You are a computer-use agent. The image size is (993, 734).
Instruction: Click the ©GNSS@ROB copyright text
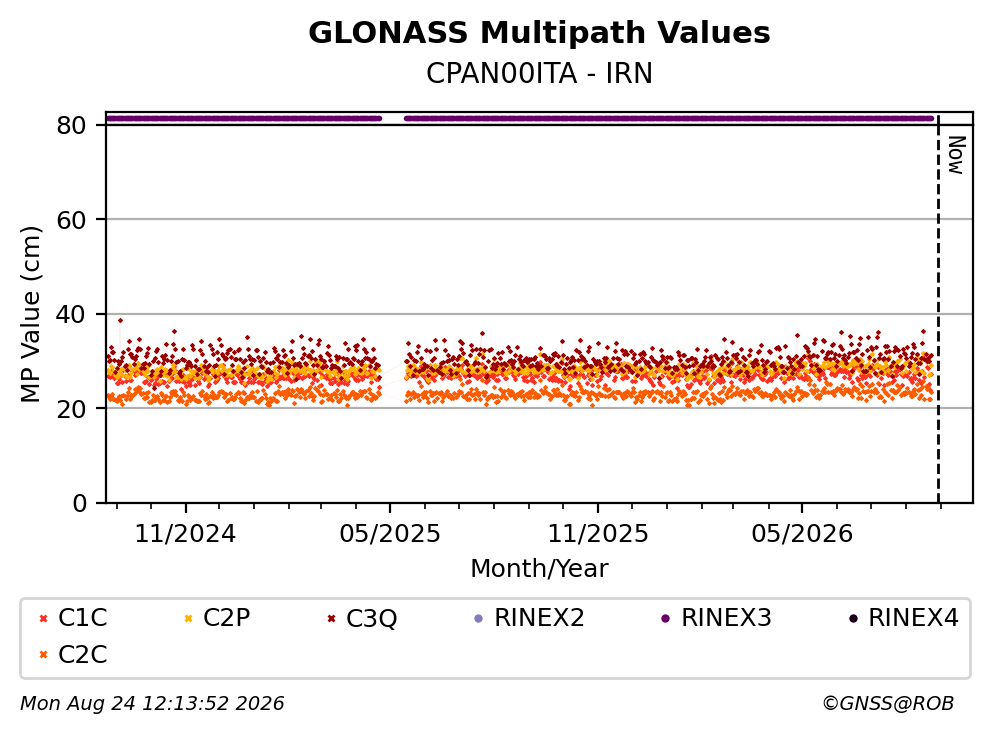click(888, 703)
